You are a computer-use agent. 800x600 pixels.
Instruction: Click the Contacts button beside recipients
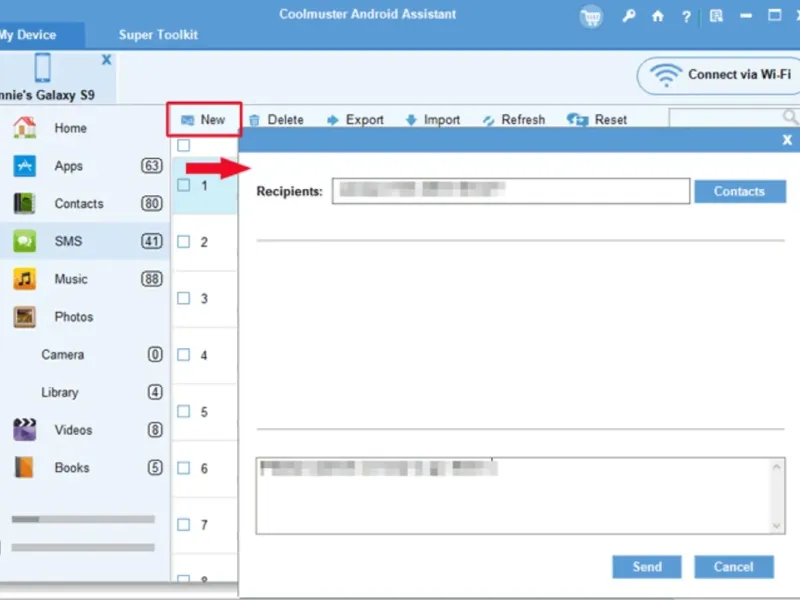tap(740, 191)
